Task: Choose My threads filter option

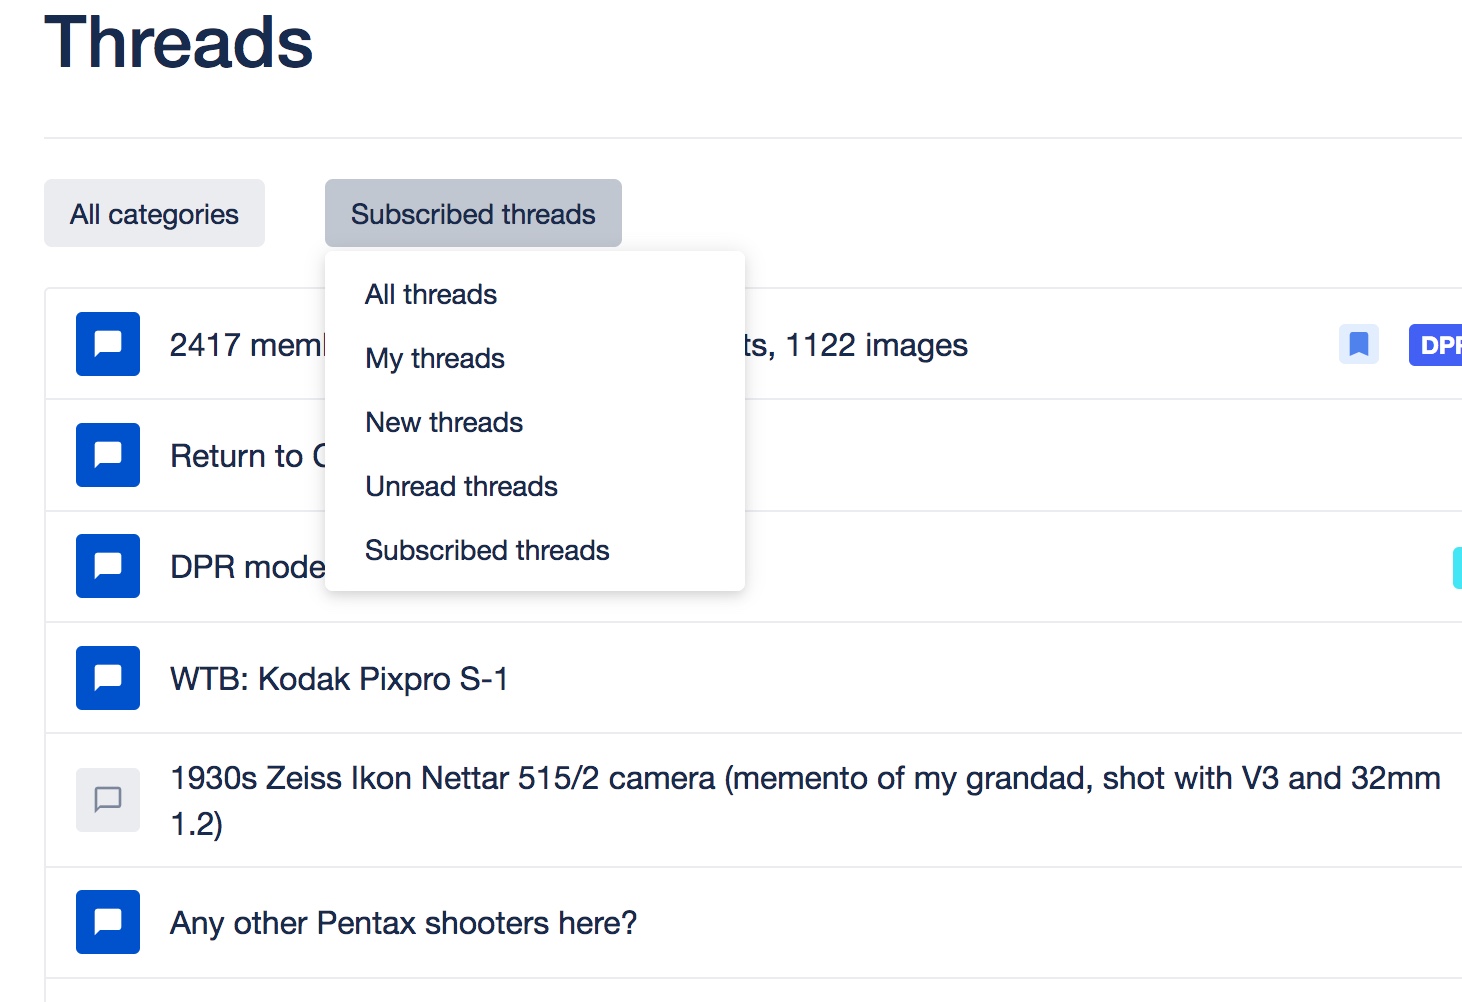Action: coord(435,359)
